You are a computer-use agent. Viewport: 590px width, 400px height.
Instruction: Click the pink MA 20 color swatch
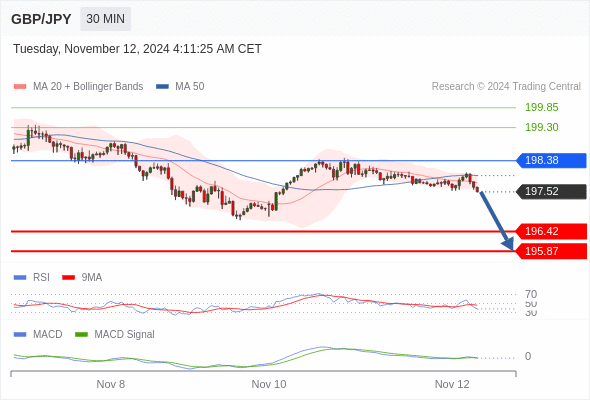pyautogui.click(x=20, y=87)
